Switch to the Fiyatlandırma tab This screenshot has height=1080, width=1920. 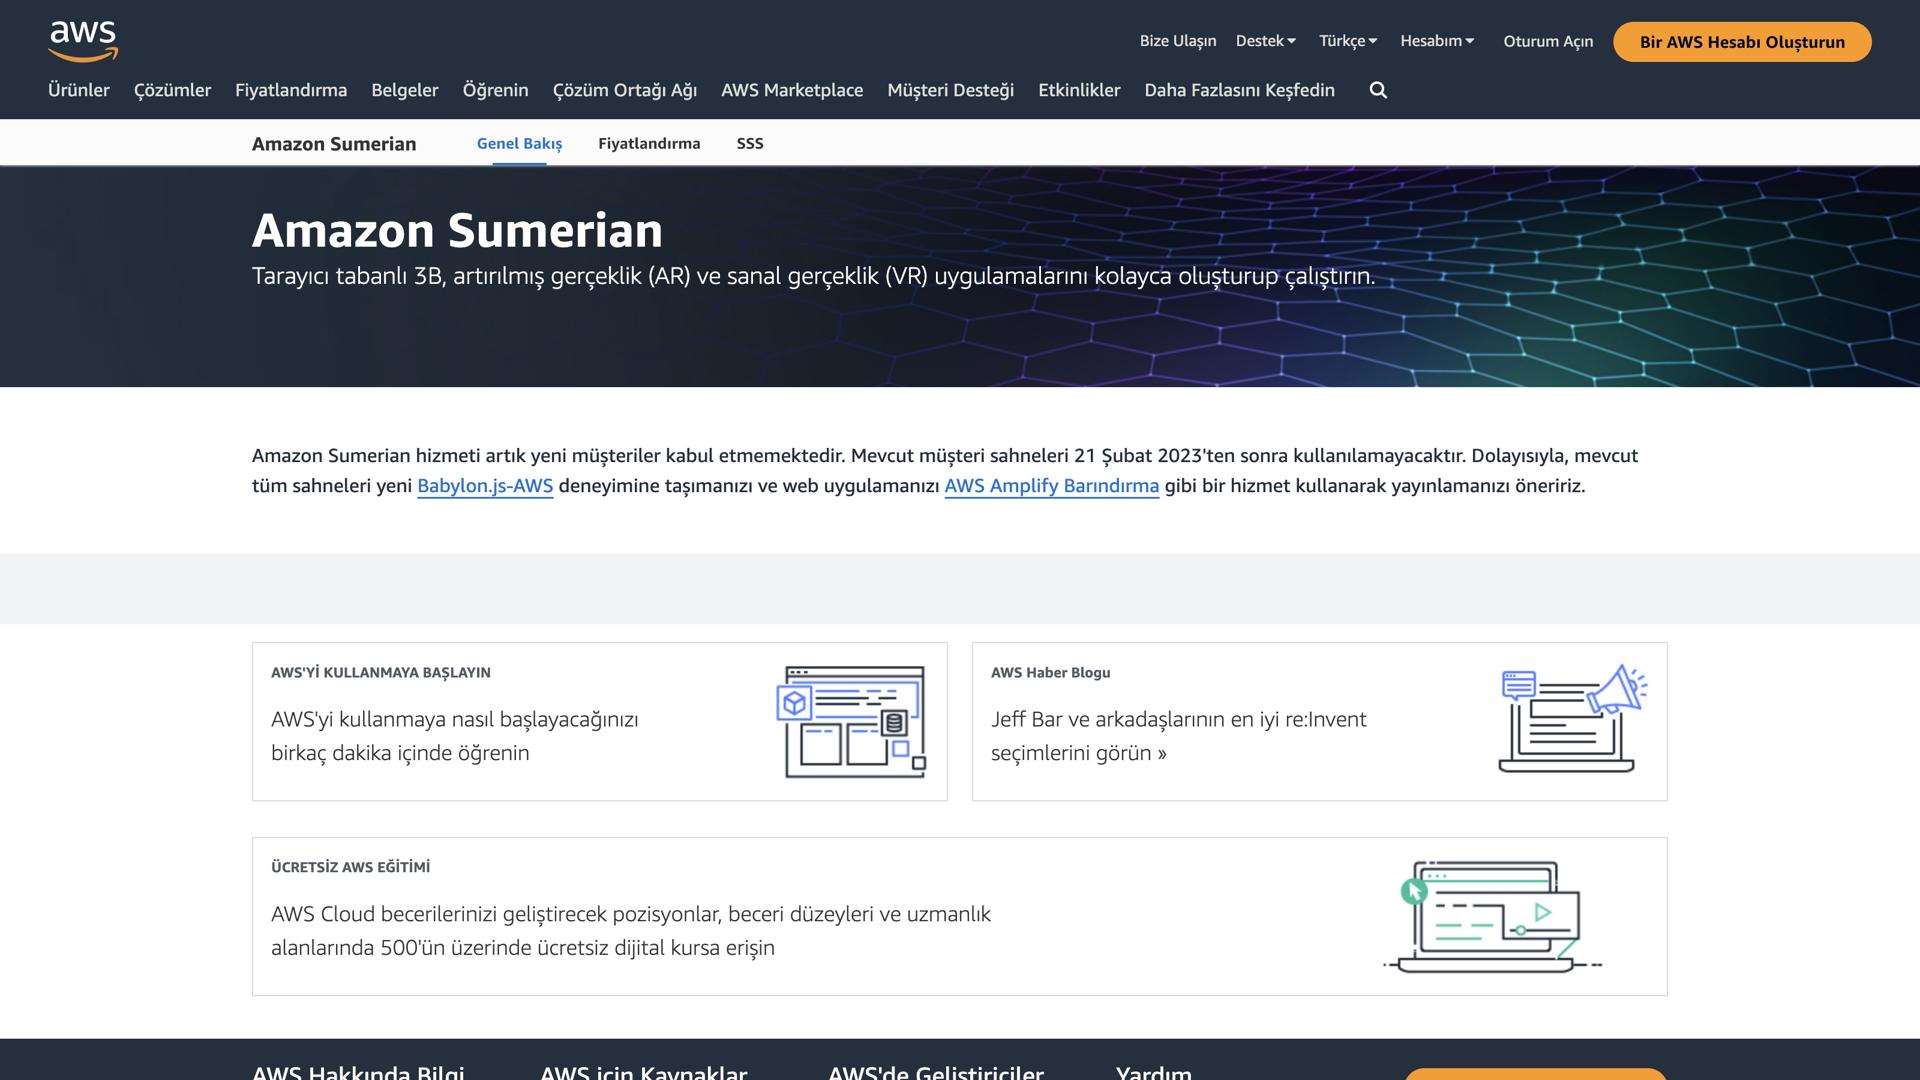[x=649, y=143]
